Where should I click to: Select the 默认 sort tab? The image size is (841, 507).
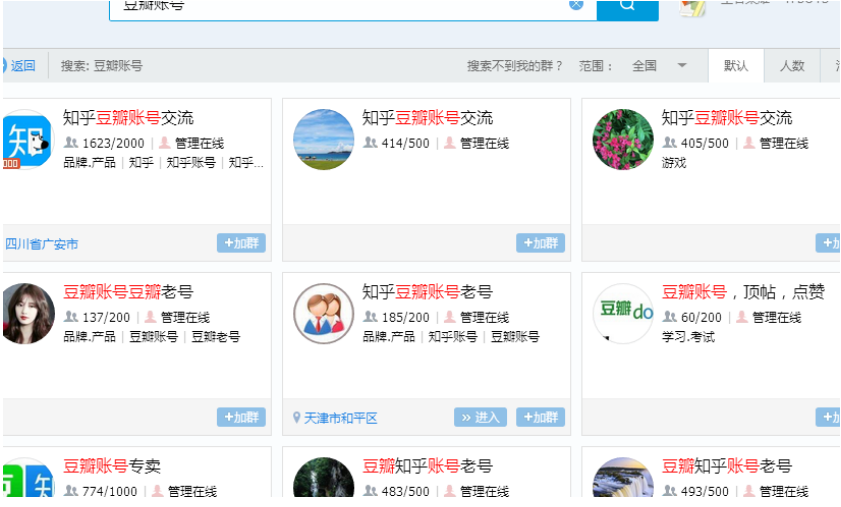pyautogui.click(x=735, y=66)
